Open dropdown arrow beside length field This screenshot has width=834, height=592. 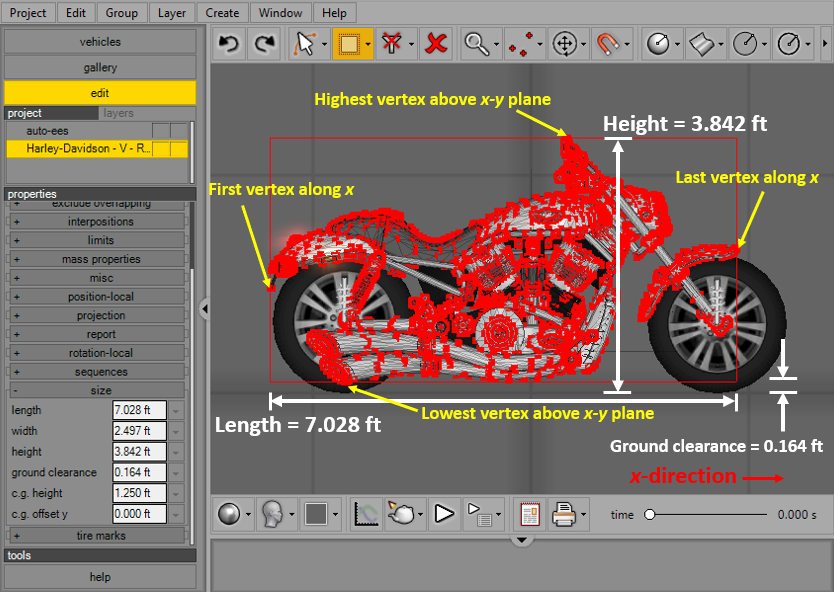(176, 411)
